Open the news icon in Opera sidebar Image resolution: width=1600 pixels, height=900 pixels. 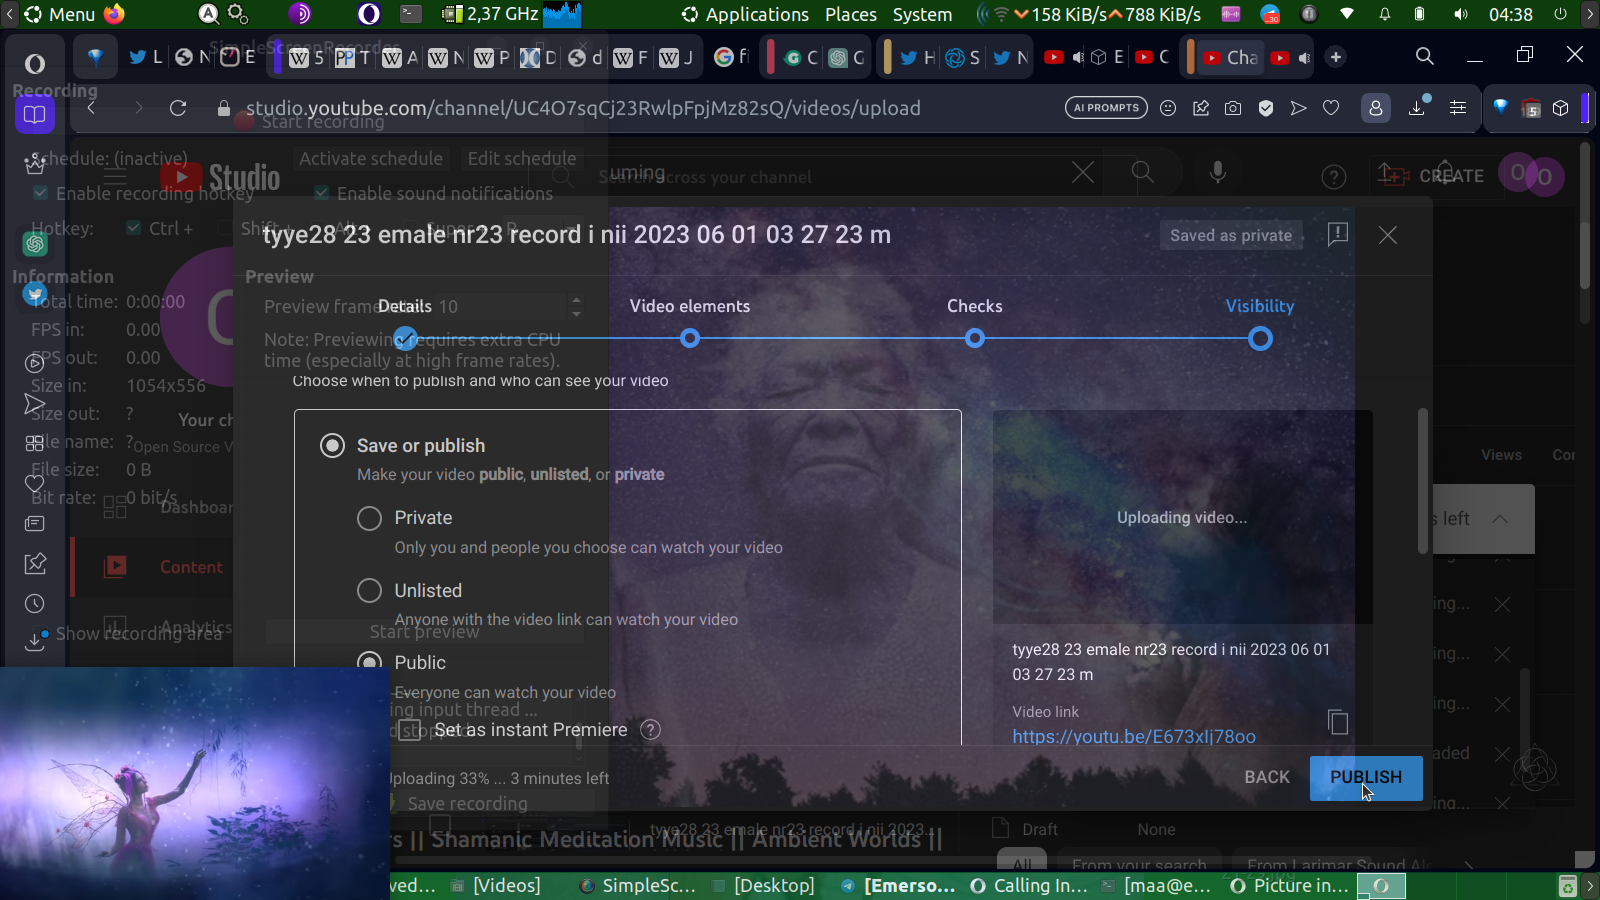click(x=35, y=523)
